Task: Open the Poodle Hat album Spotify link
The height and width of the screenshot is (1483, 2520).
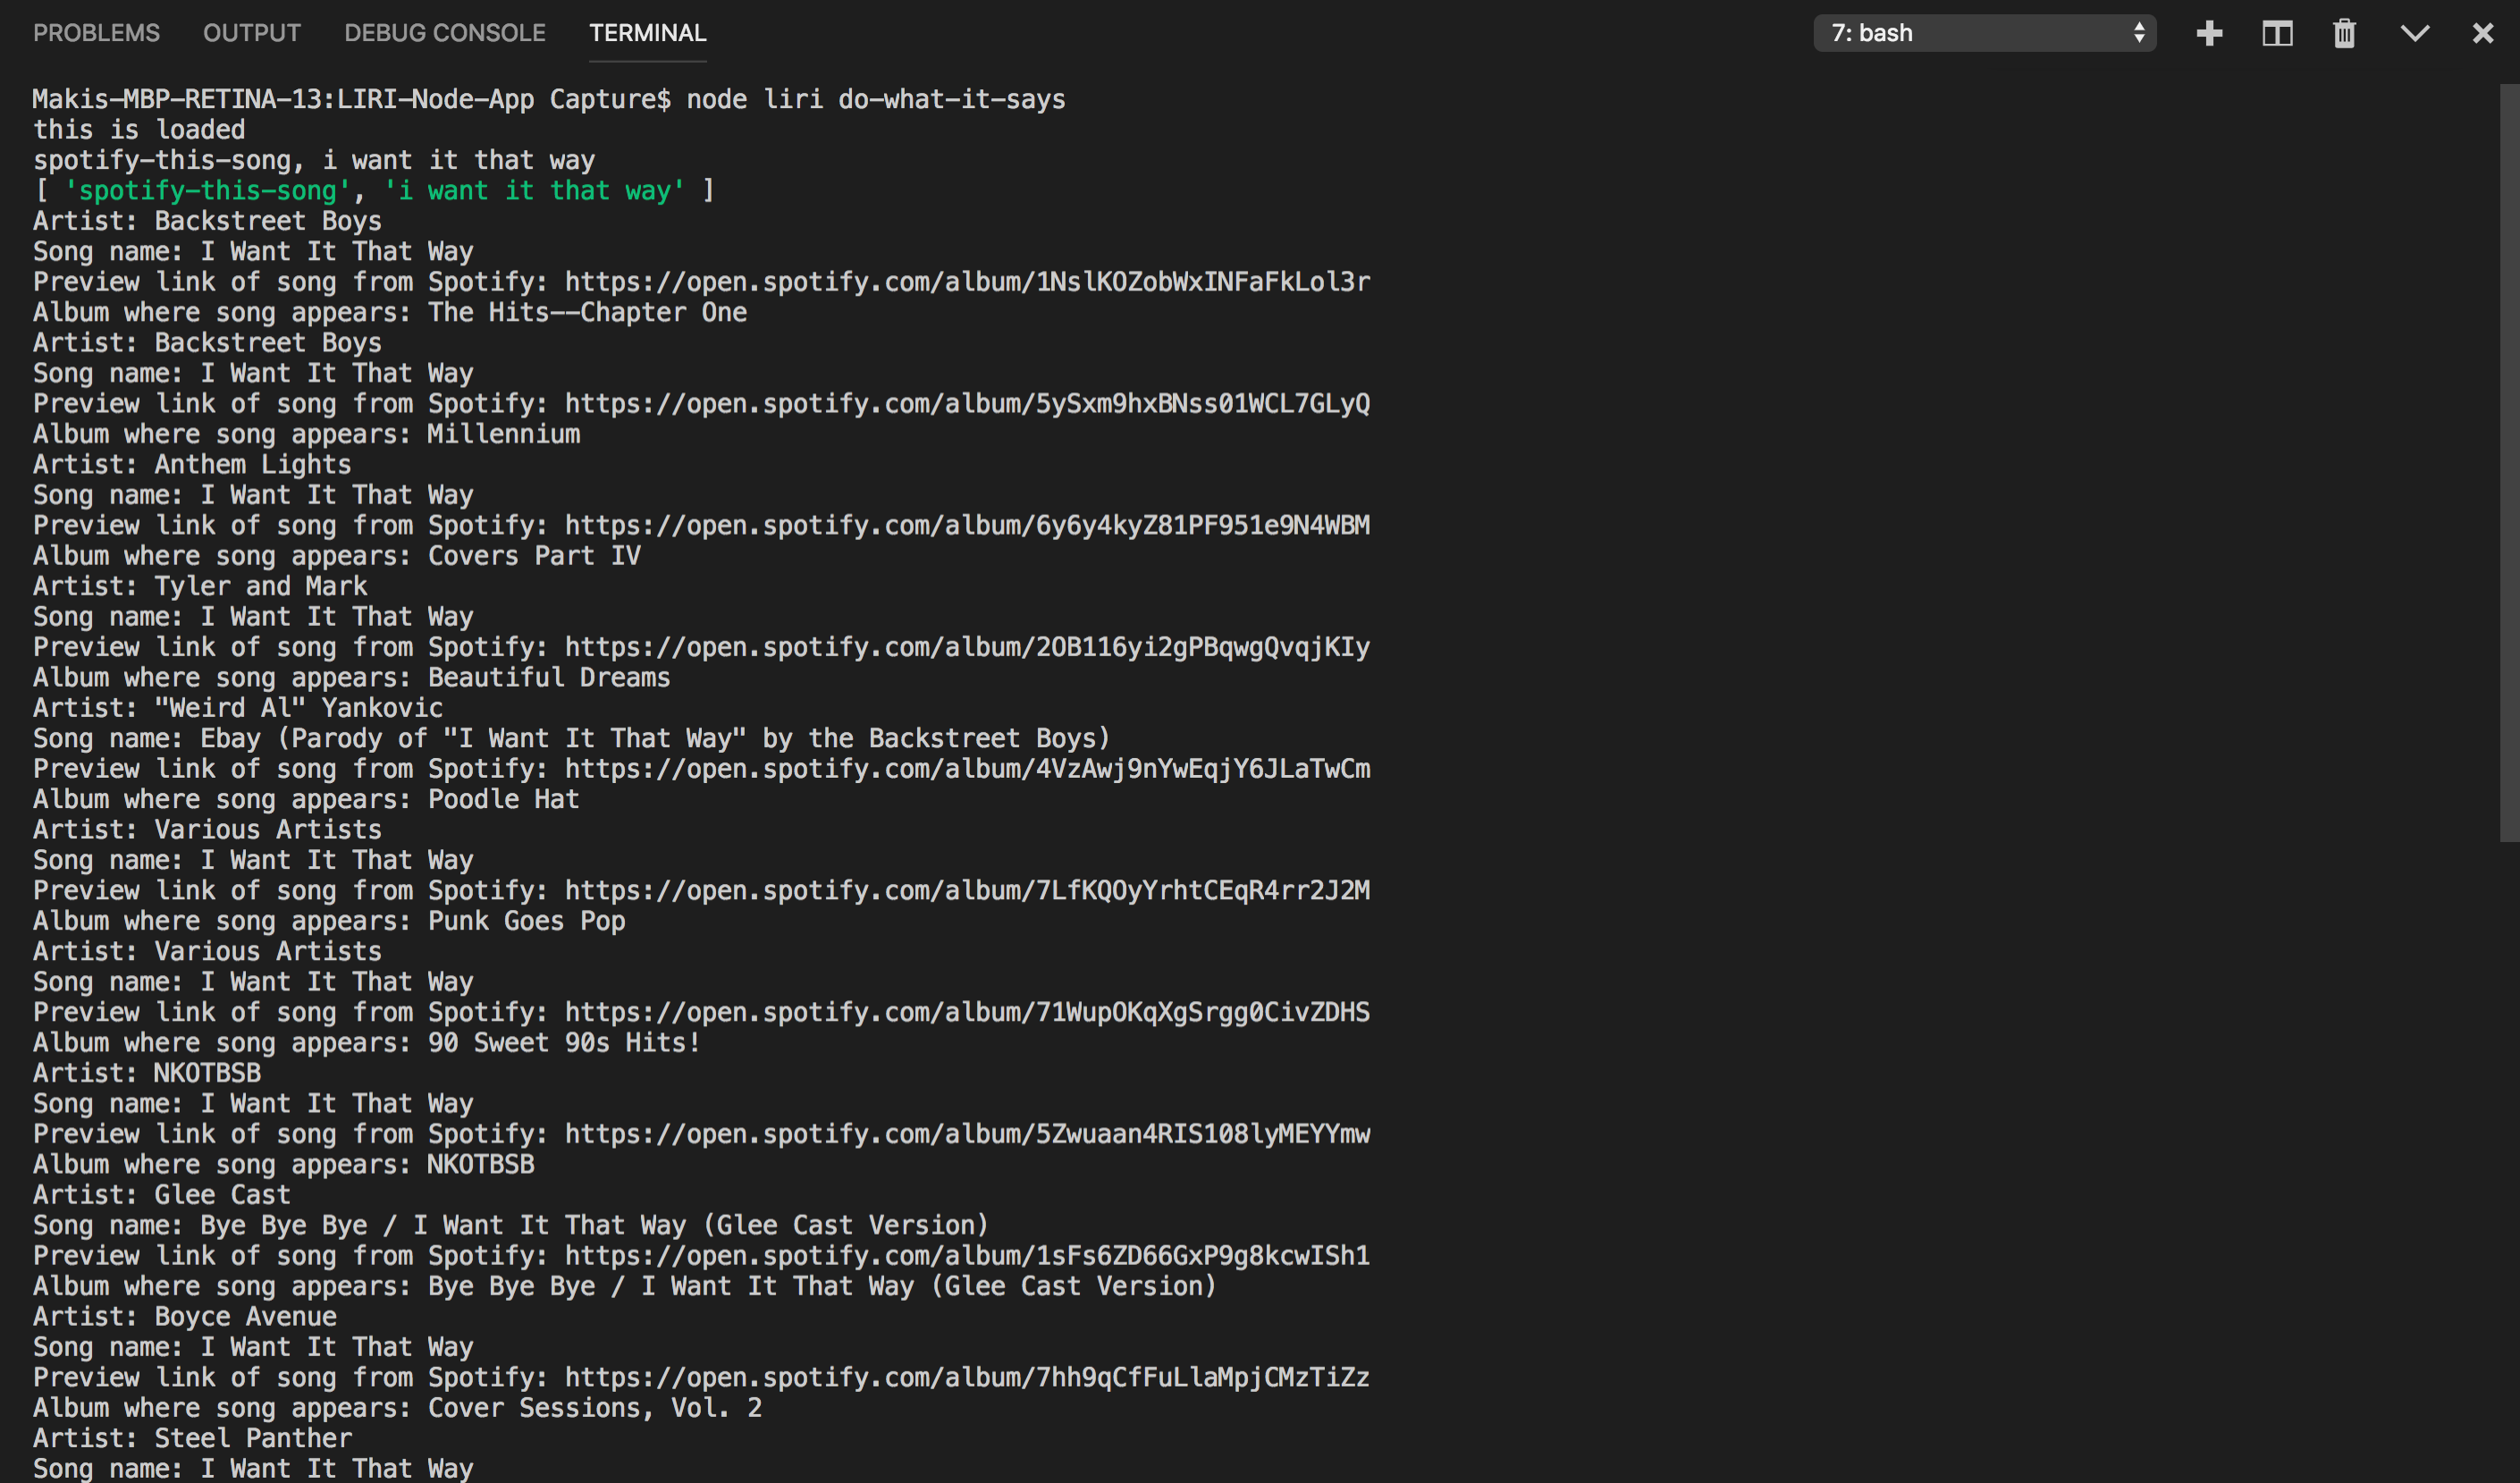Action: coord(967,769)
